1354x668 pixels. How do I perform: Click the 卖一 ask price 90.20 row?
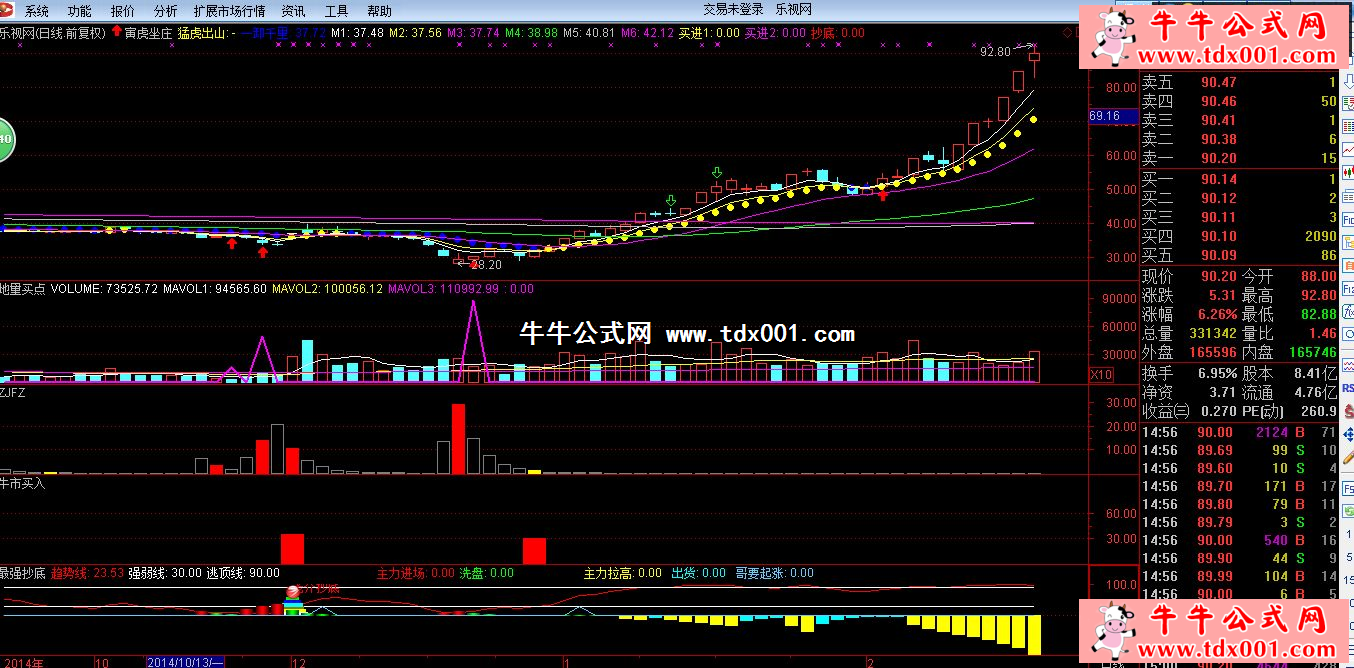tap(1239, 158)
